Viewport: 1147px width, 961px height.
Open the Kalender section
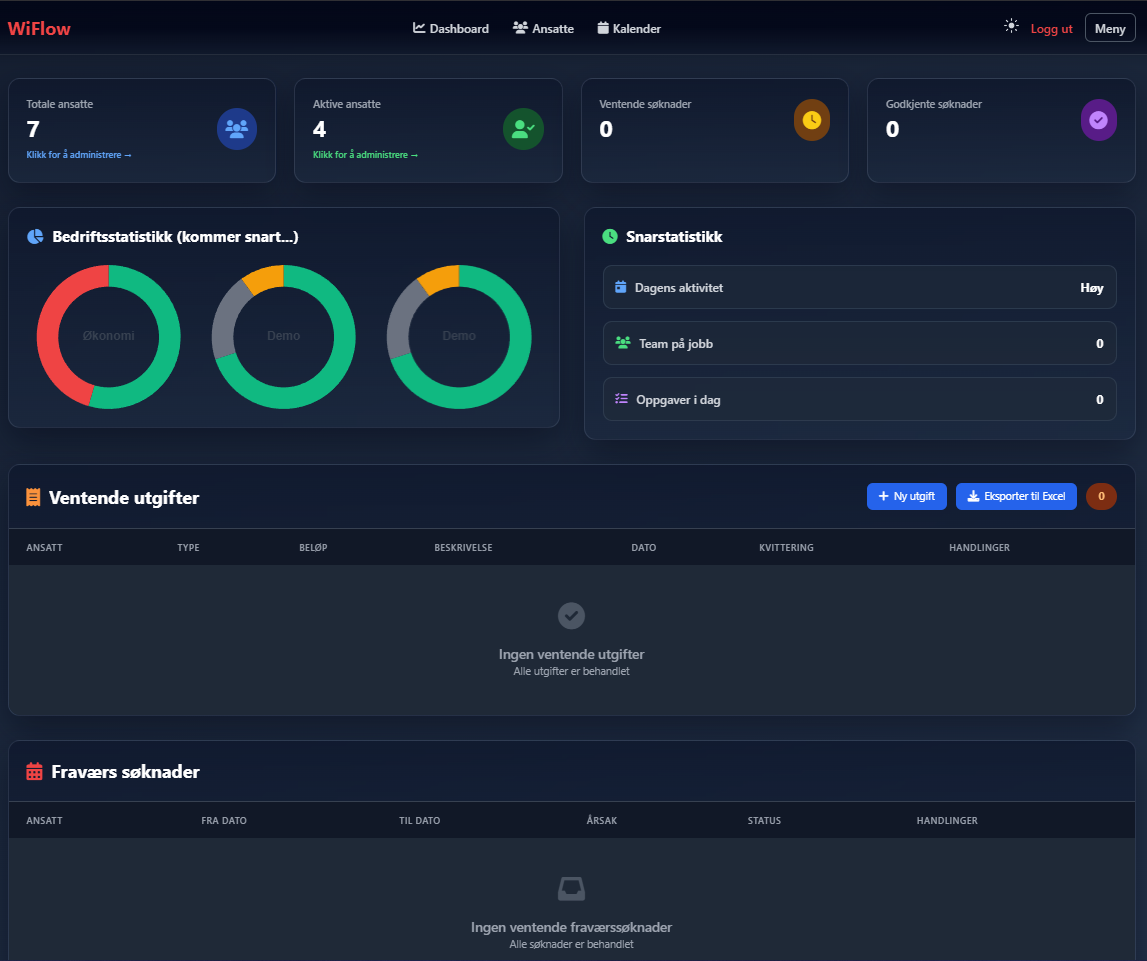(629, 28)
